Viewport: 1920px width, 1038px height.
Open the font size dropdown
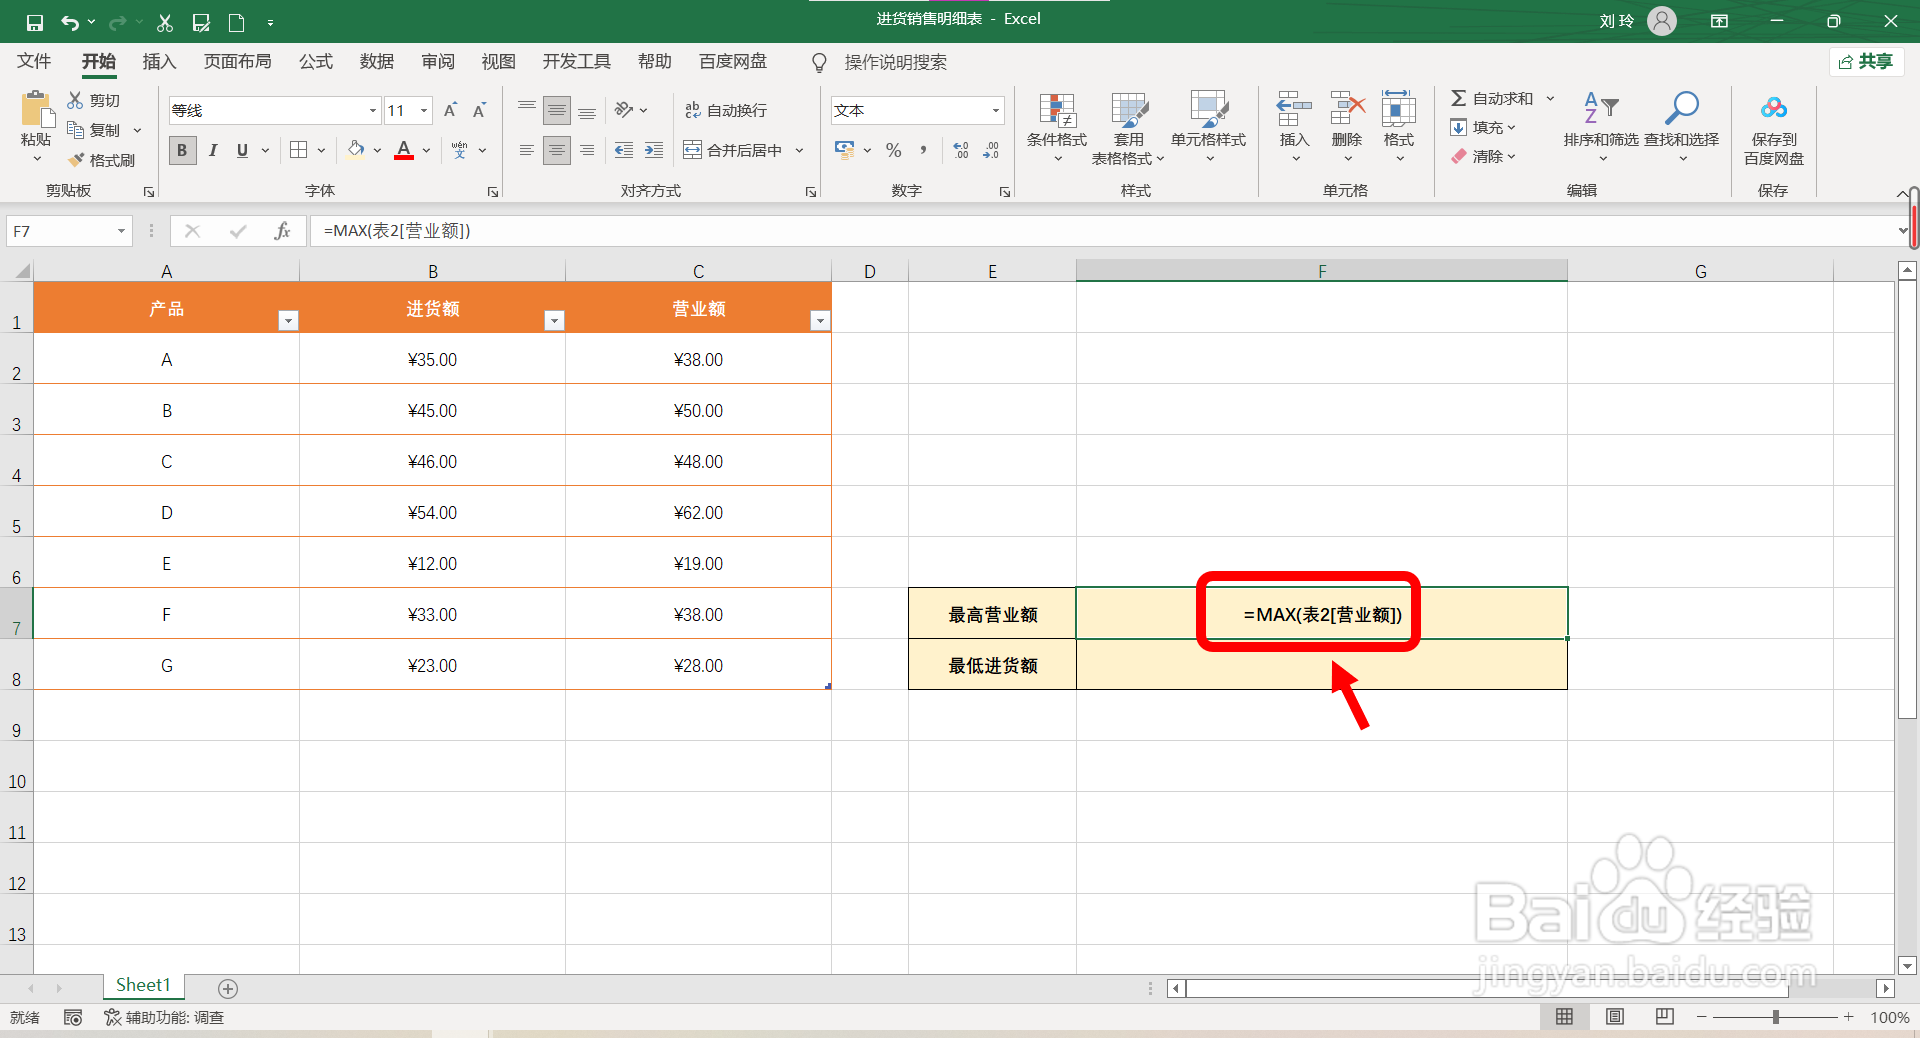tap(424, 111)
